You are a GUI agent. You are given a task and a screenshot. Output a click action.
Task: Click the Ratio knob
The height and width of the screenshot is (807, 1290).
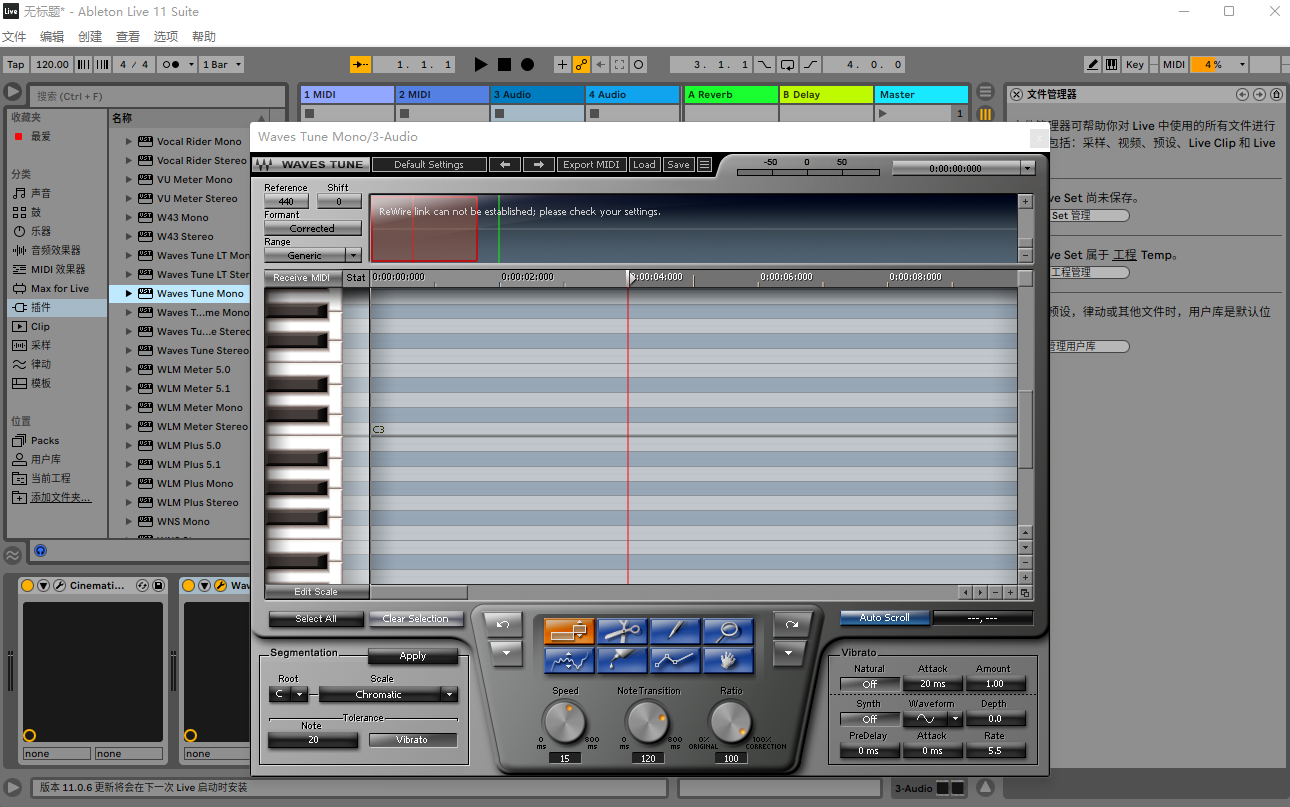tap(731, 721)
